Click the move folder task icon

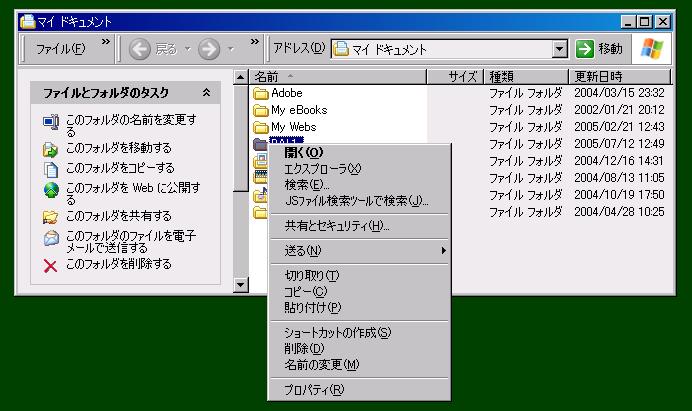point(50,150)
